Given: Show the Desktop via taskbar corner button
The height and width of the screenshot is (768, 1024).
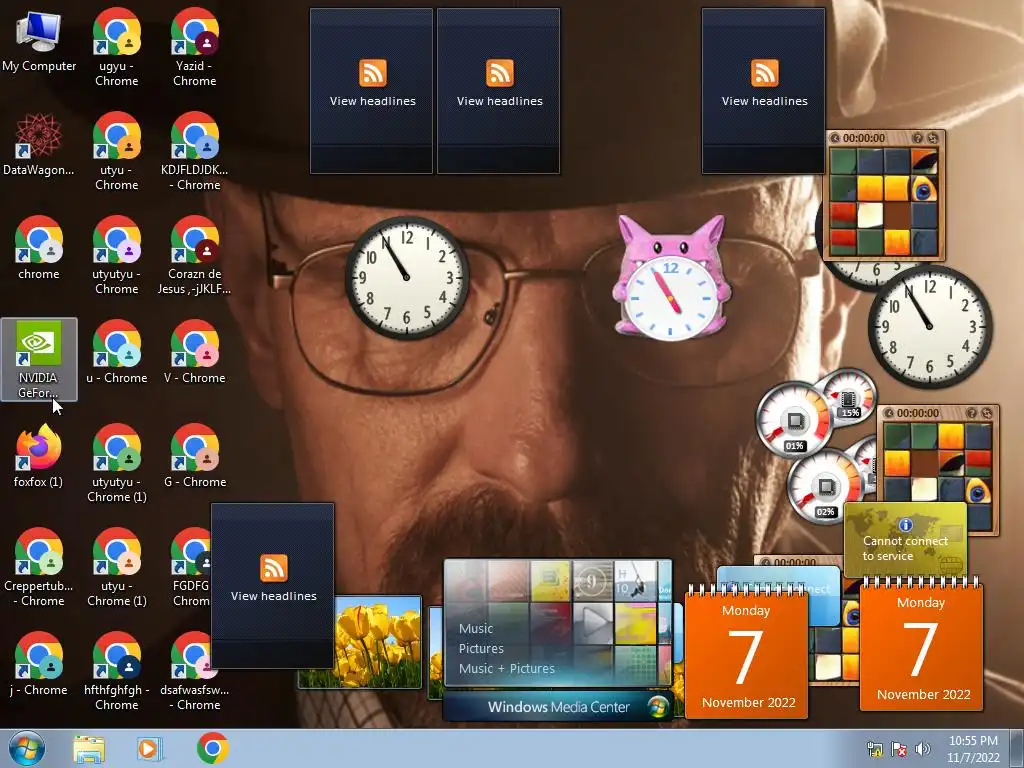Looking at the screenshot, I should click(x=1017, y=748).
